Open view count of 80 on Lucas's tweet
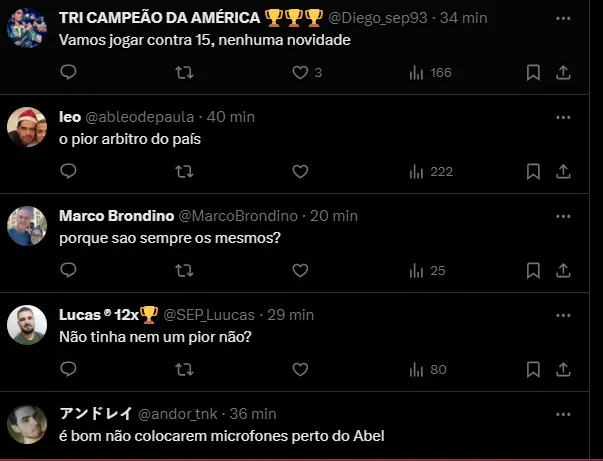 (428, 369)
